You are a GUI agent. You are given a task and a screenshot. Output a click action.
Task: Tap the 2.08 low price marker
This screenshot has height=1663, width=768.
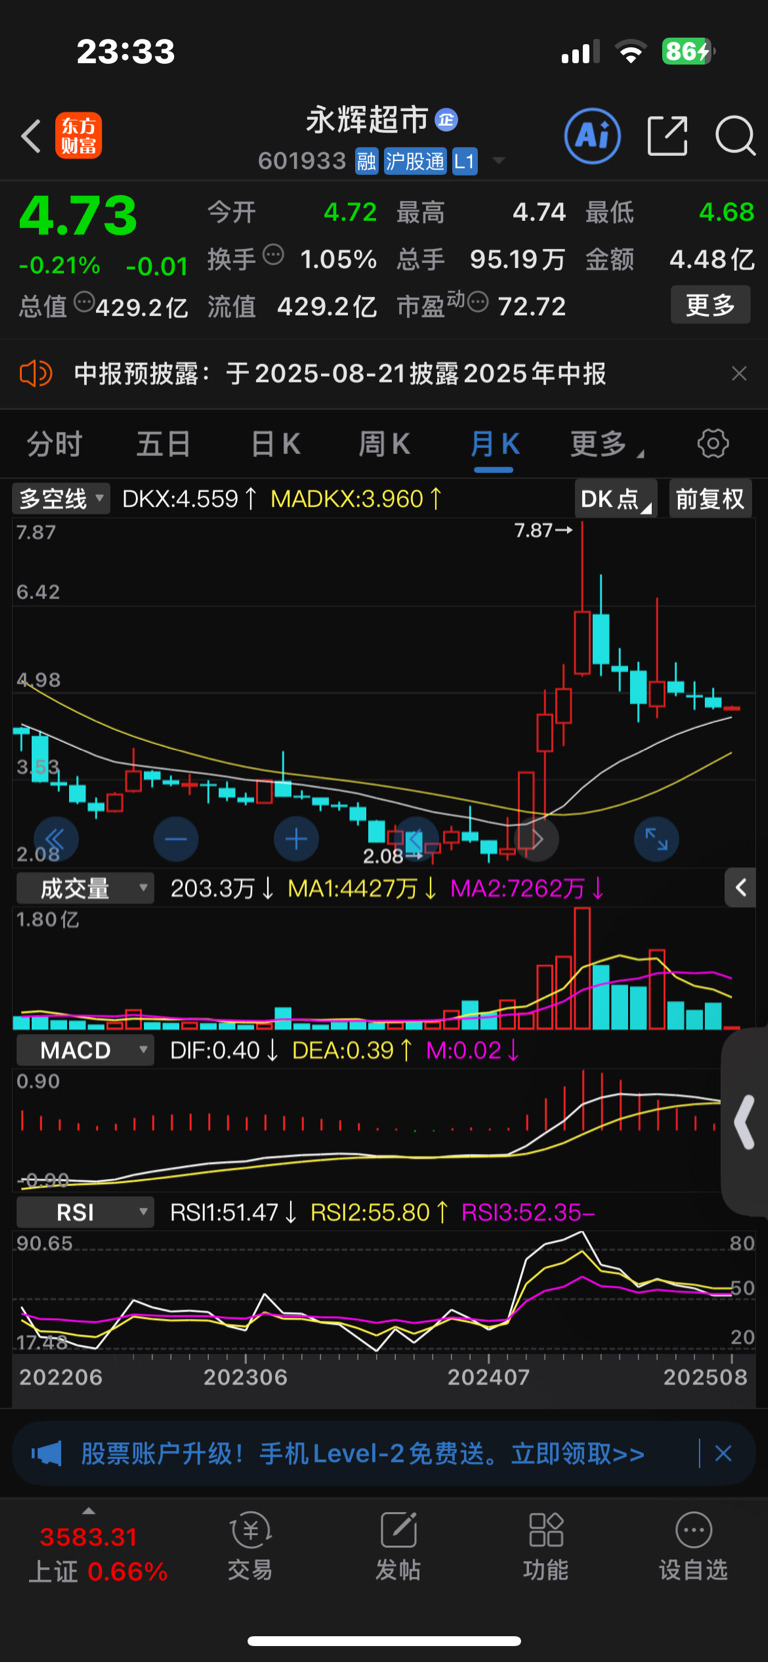click(x=392, y=856)
